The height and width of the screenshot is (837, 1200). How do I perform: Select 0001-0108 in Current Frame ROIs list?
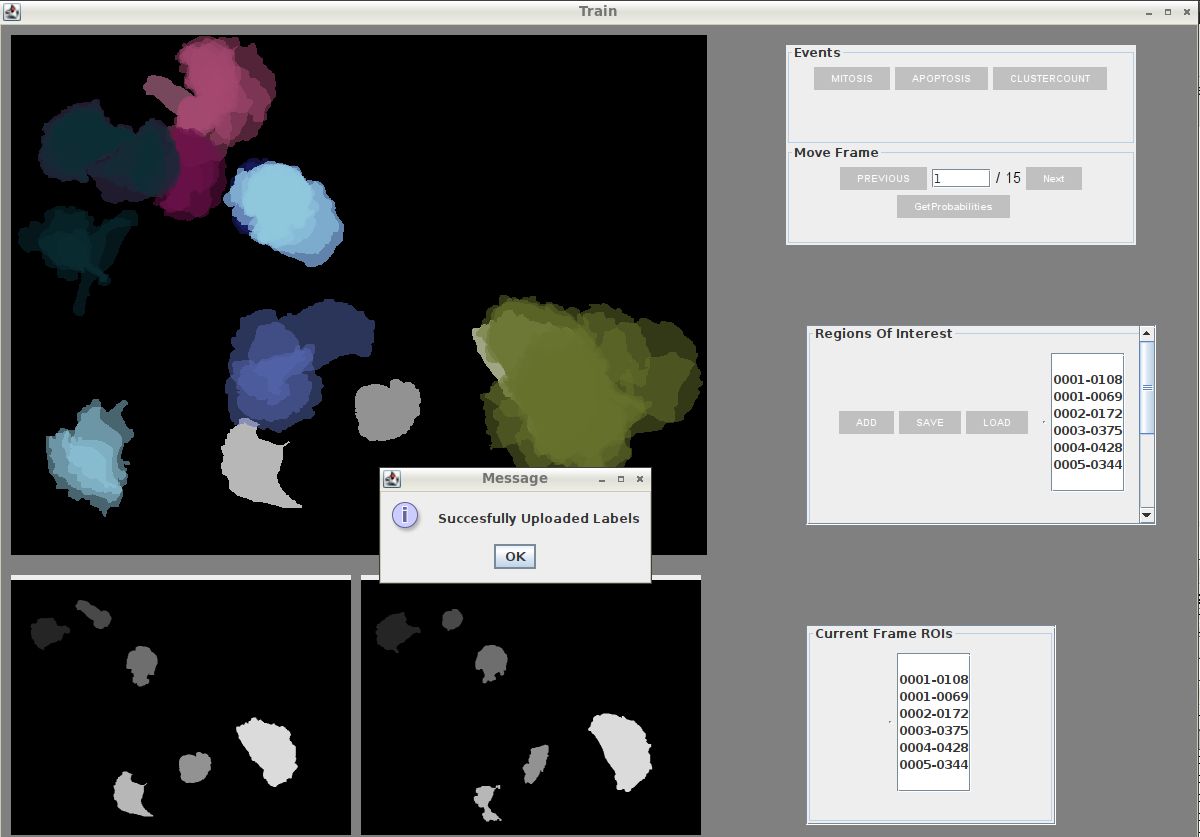(934, 680)
